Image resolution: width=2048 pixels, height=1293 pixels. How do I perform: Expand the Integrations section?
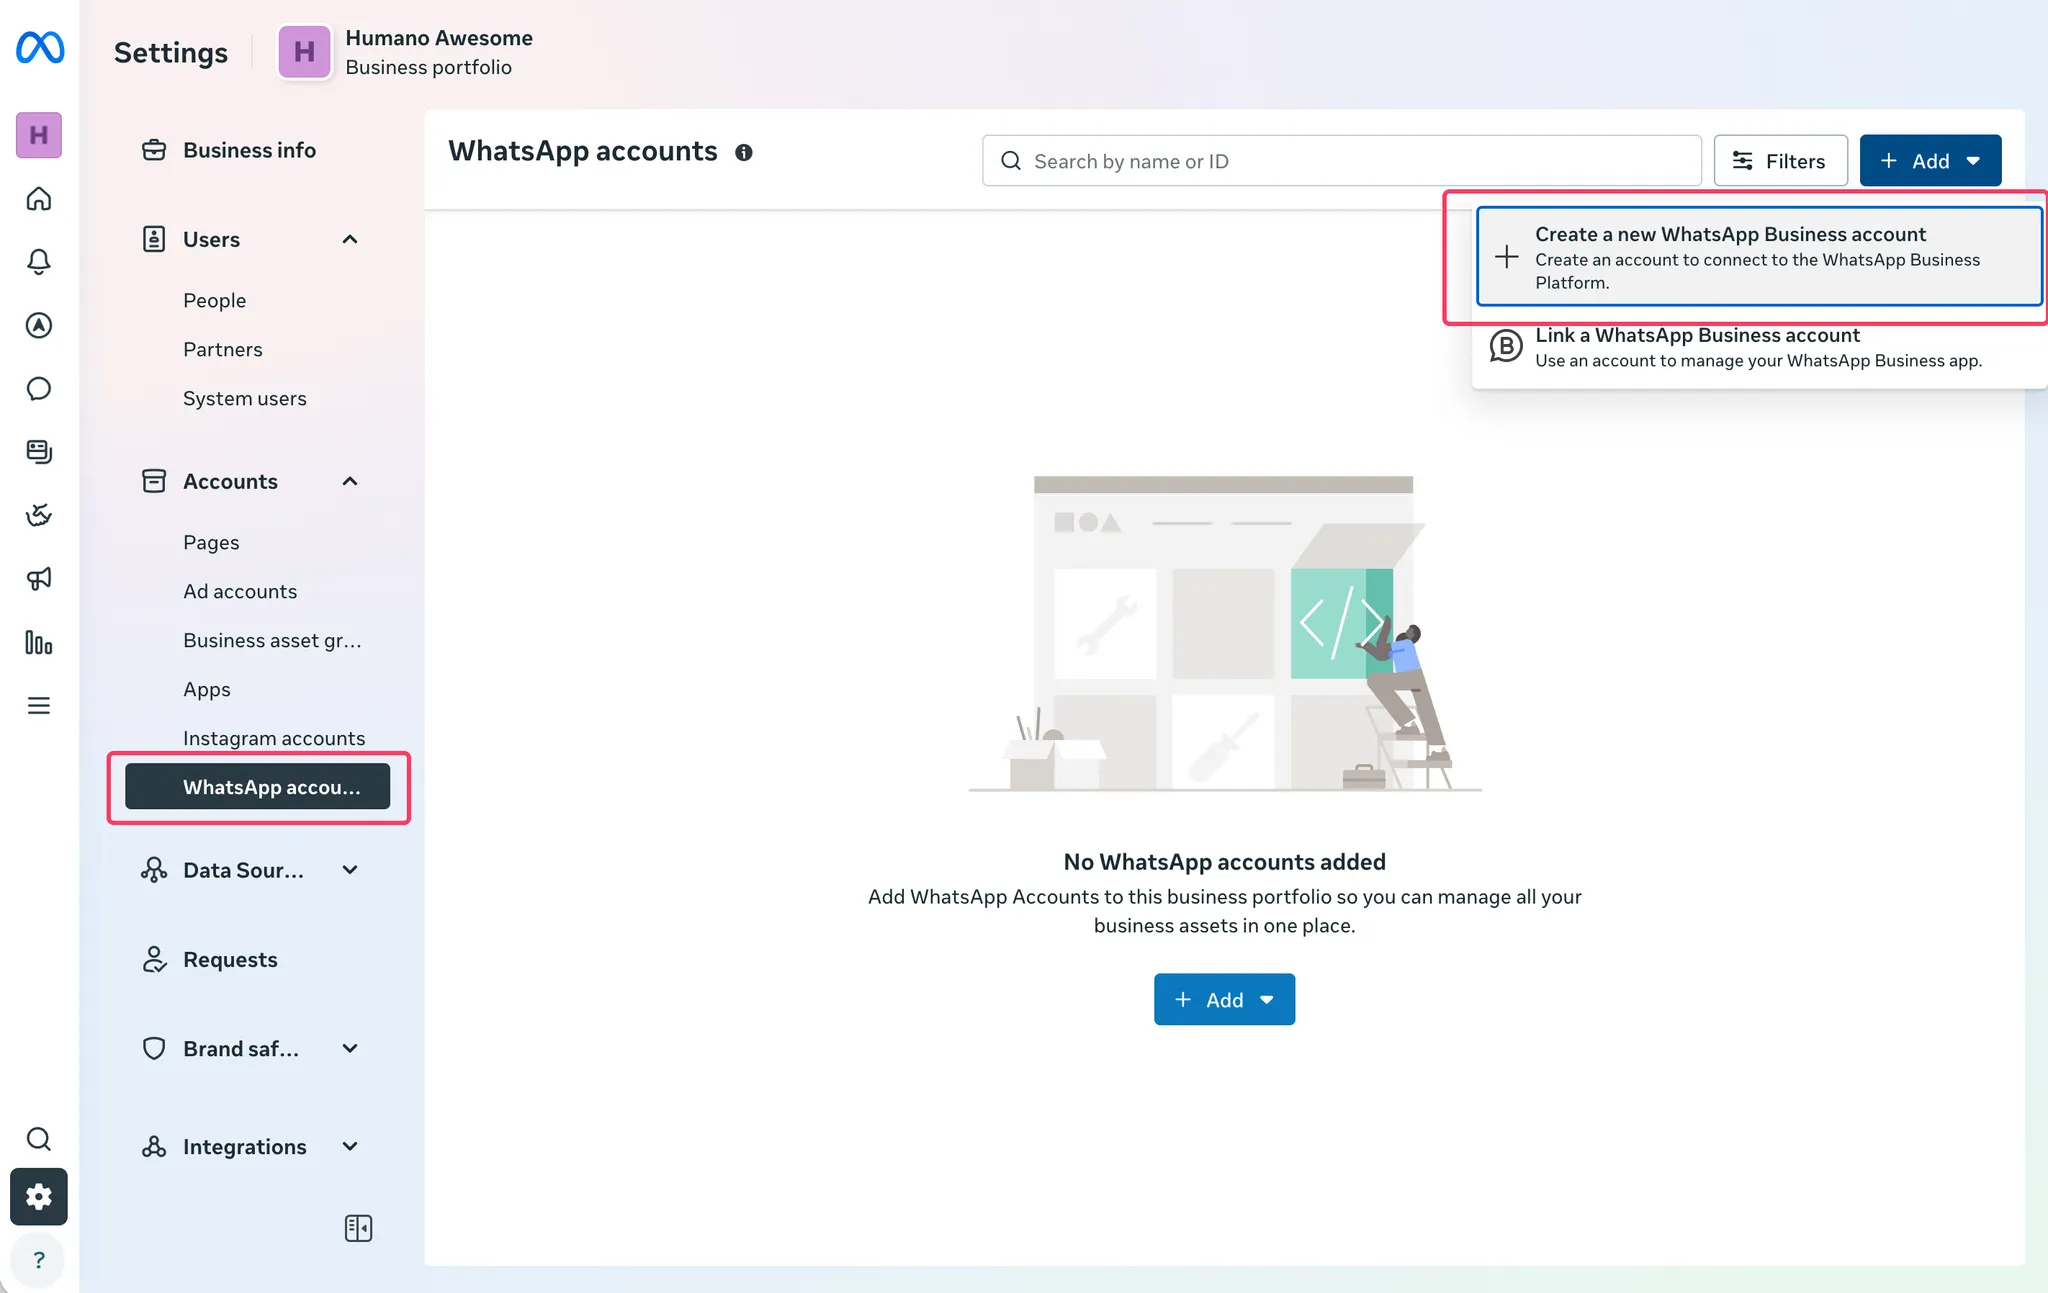(350, 1146)
